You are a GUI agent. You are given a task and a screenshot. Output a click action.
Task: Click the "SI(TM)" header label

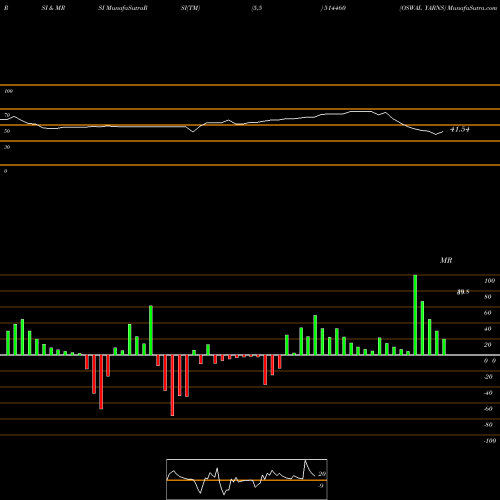(x=190, y=8)
